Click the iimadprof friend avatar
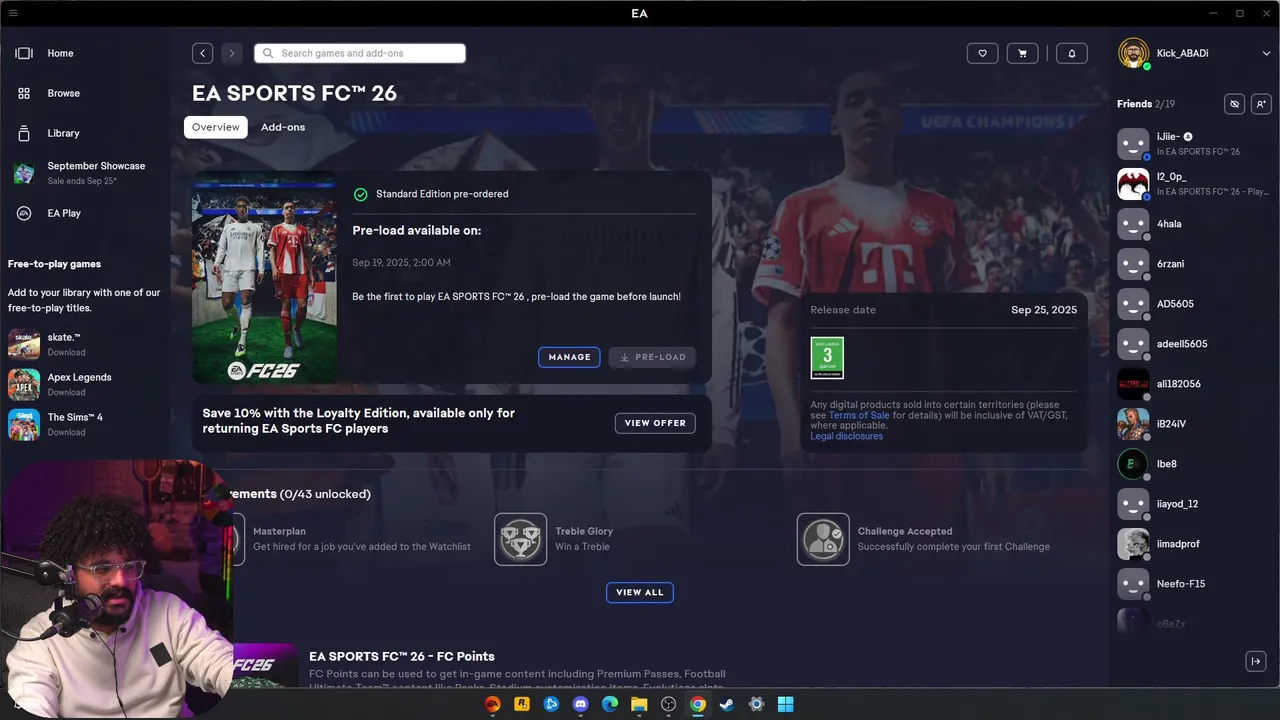This screenshot has height=720, width=1280. (1133, 544)
